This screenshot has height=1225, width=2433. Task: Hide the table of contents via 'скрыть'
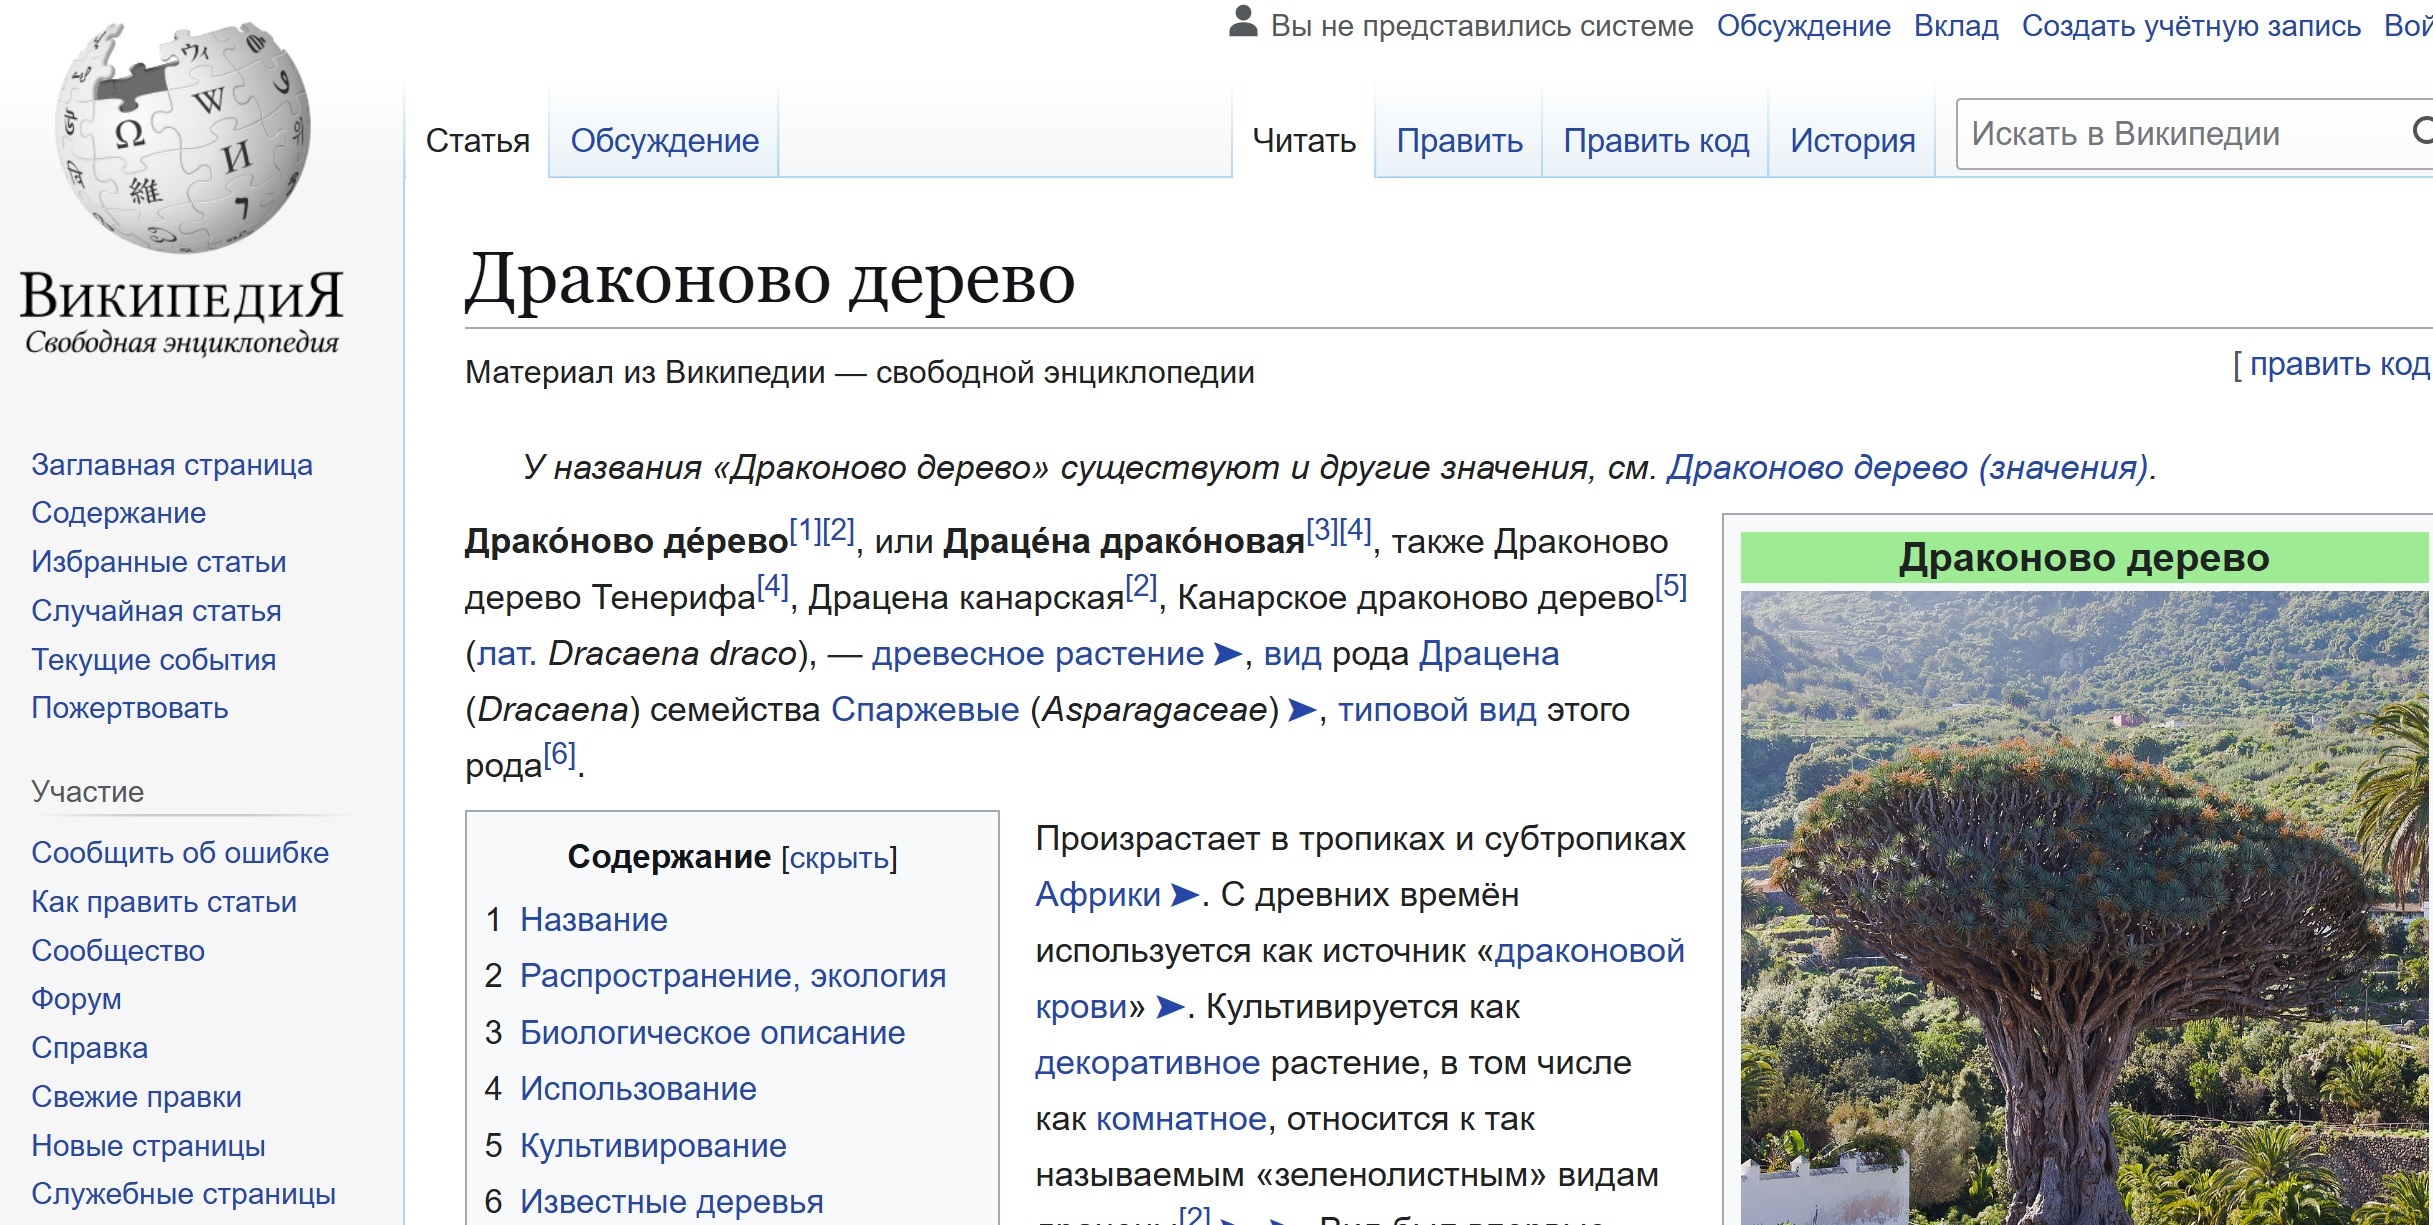click(840, 858)
